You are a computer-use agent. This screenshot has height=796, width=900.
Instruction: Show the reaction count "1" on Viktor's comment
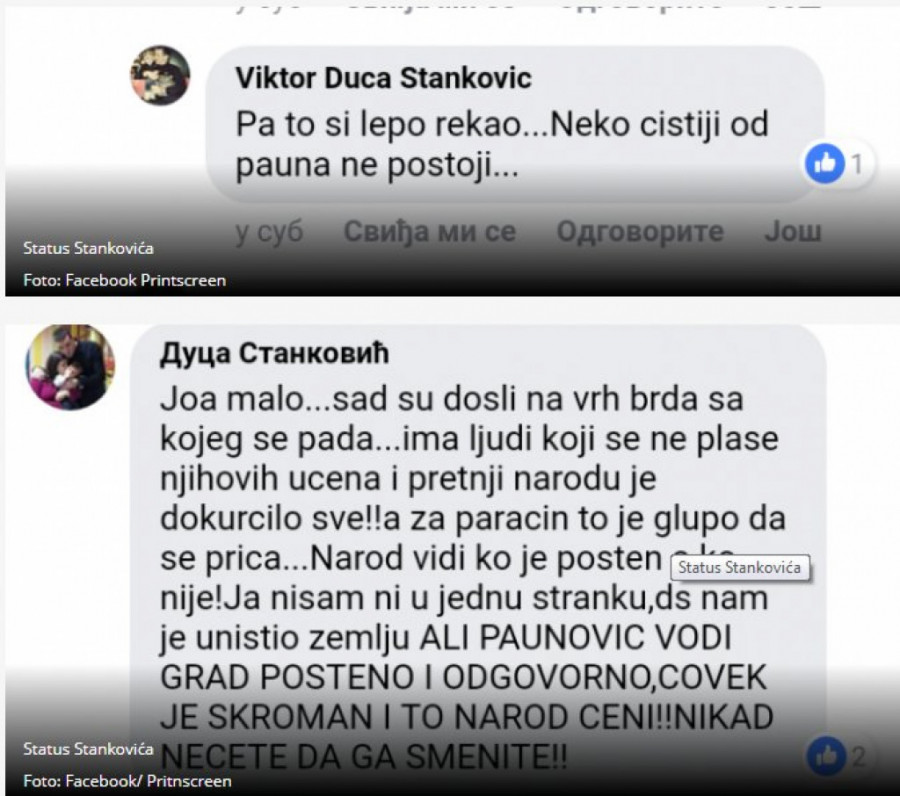tap(857, 165)
